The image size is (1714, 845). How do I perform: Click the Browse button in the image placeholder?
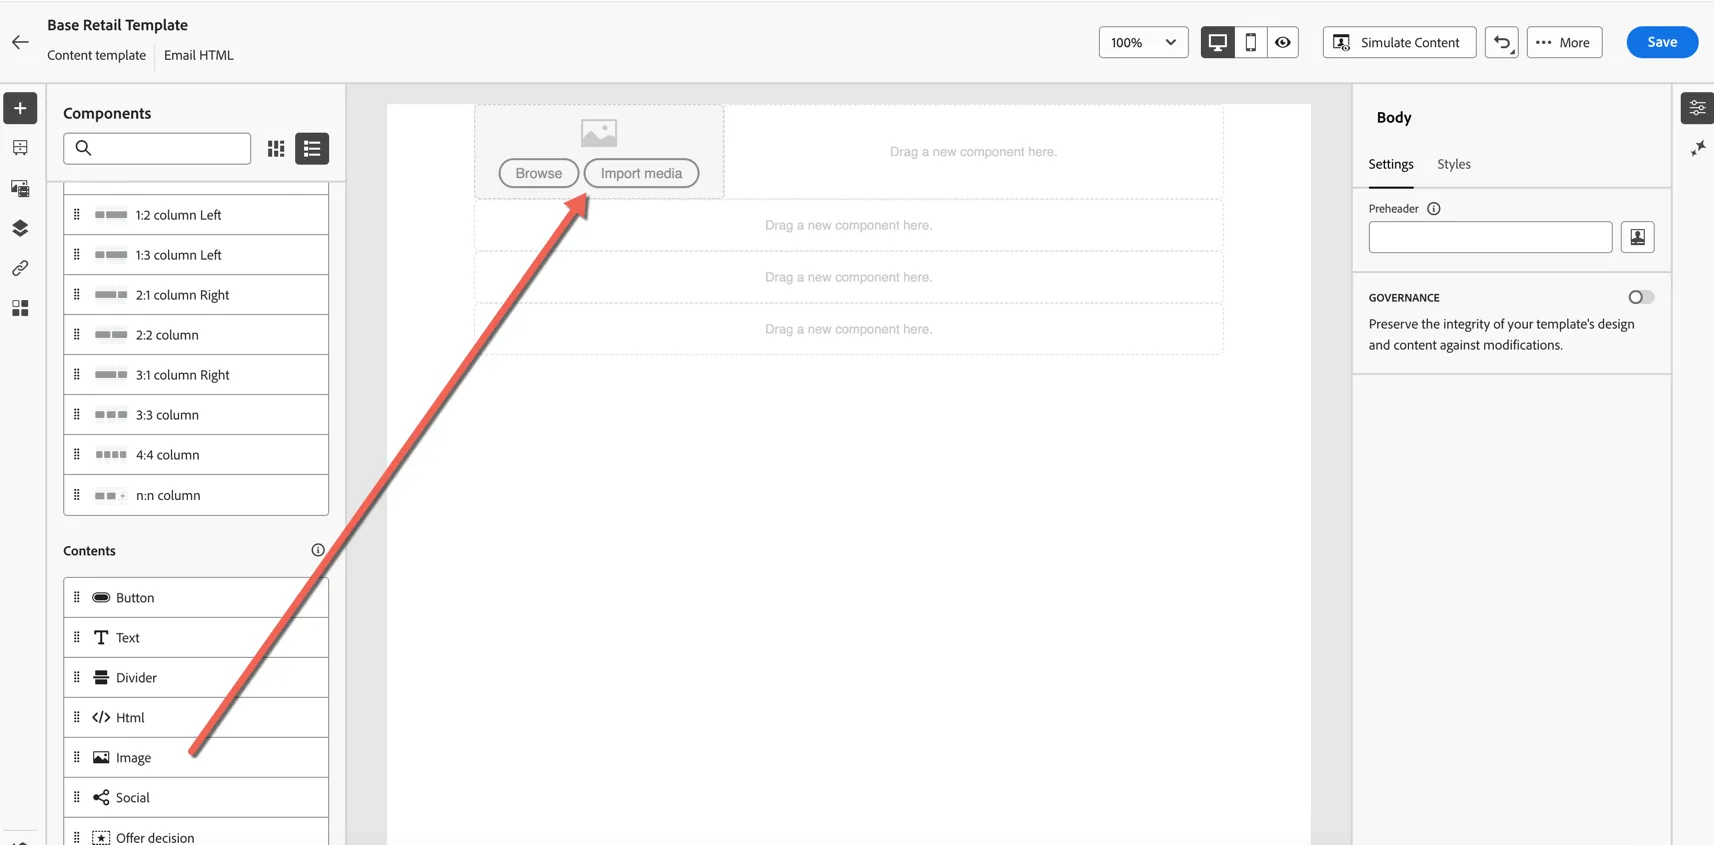[538, 173]
